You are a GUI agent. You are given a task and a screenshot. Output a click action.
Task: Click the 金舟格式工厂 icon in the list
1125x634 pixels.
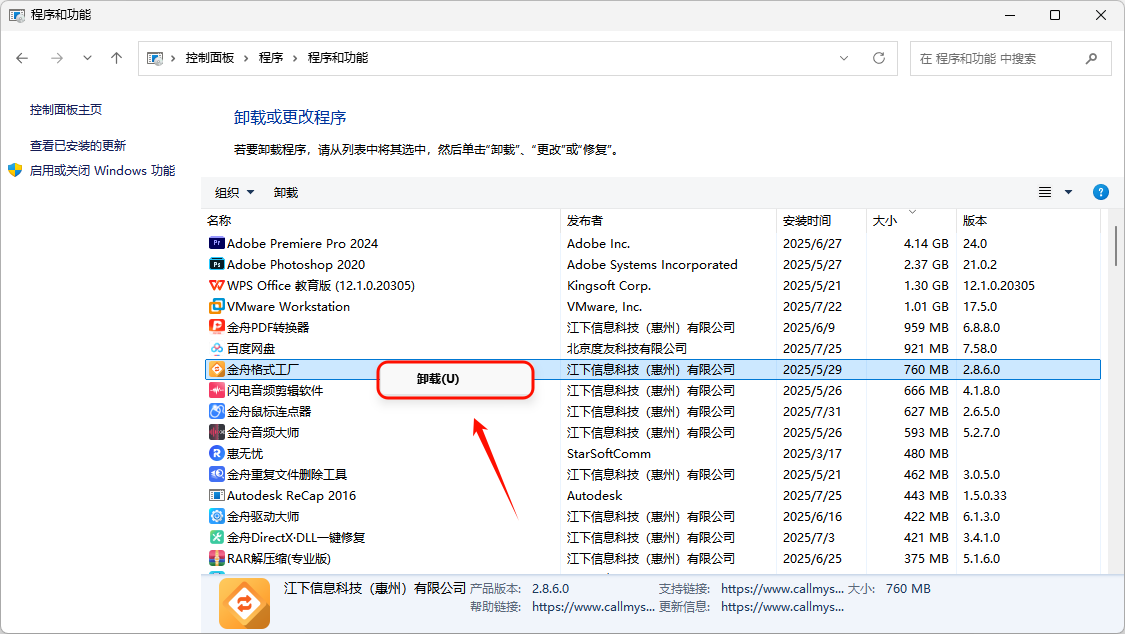pos(216,369)
